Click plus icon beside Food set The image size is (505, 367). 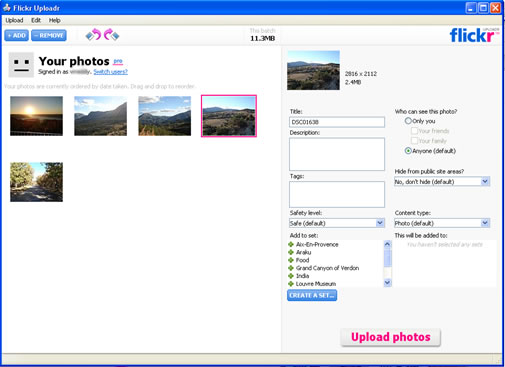click(291, 260)
